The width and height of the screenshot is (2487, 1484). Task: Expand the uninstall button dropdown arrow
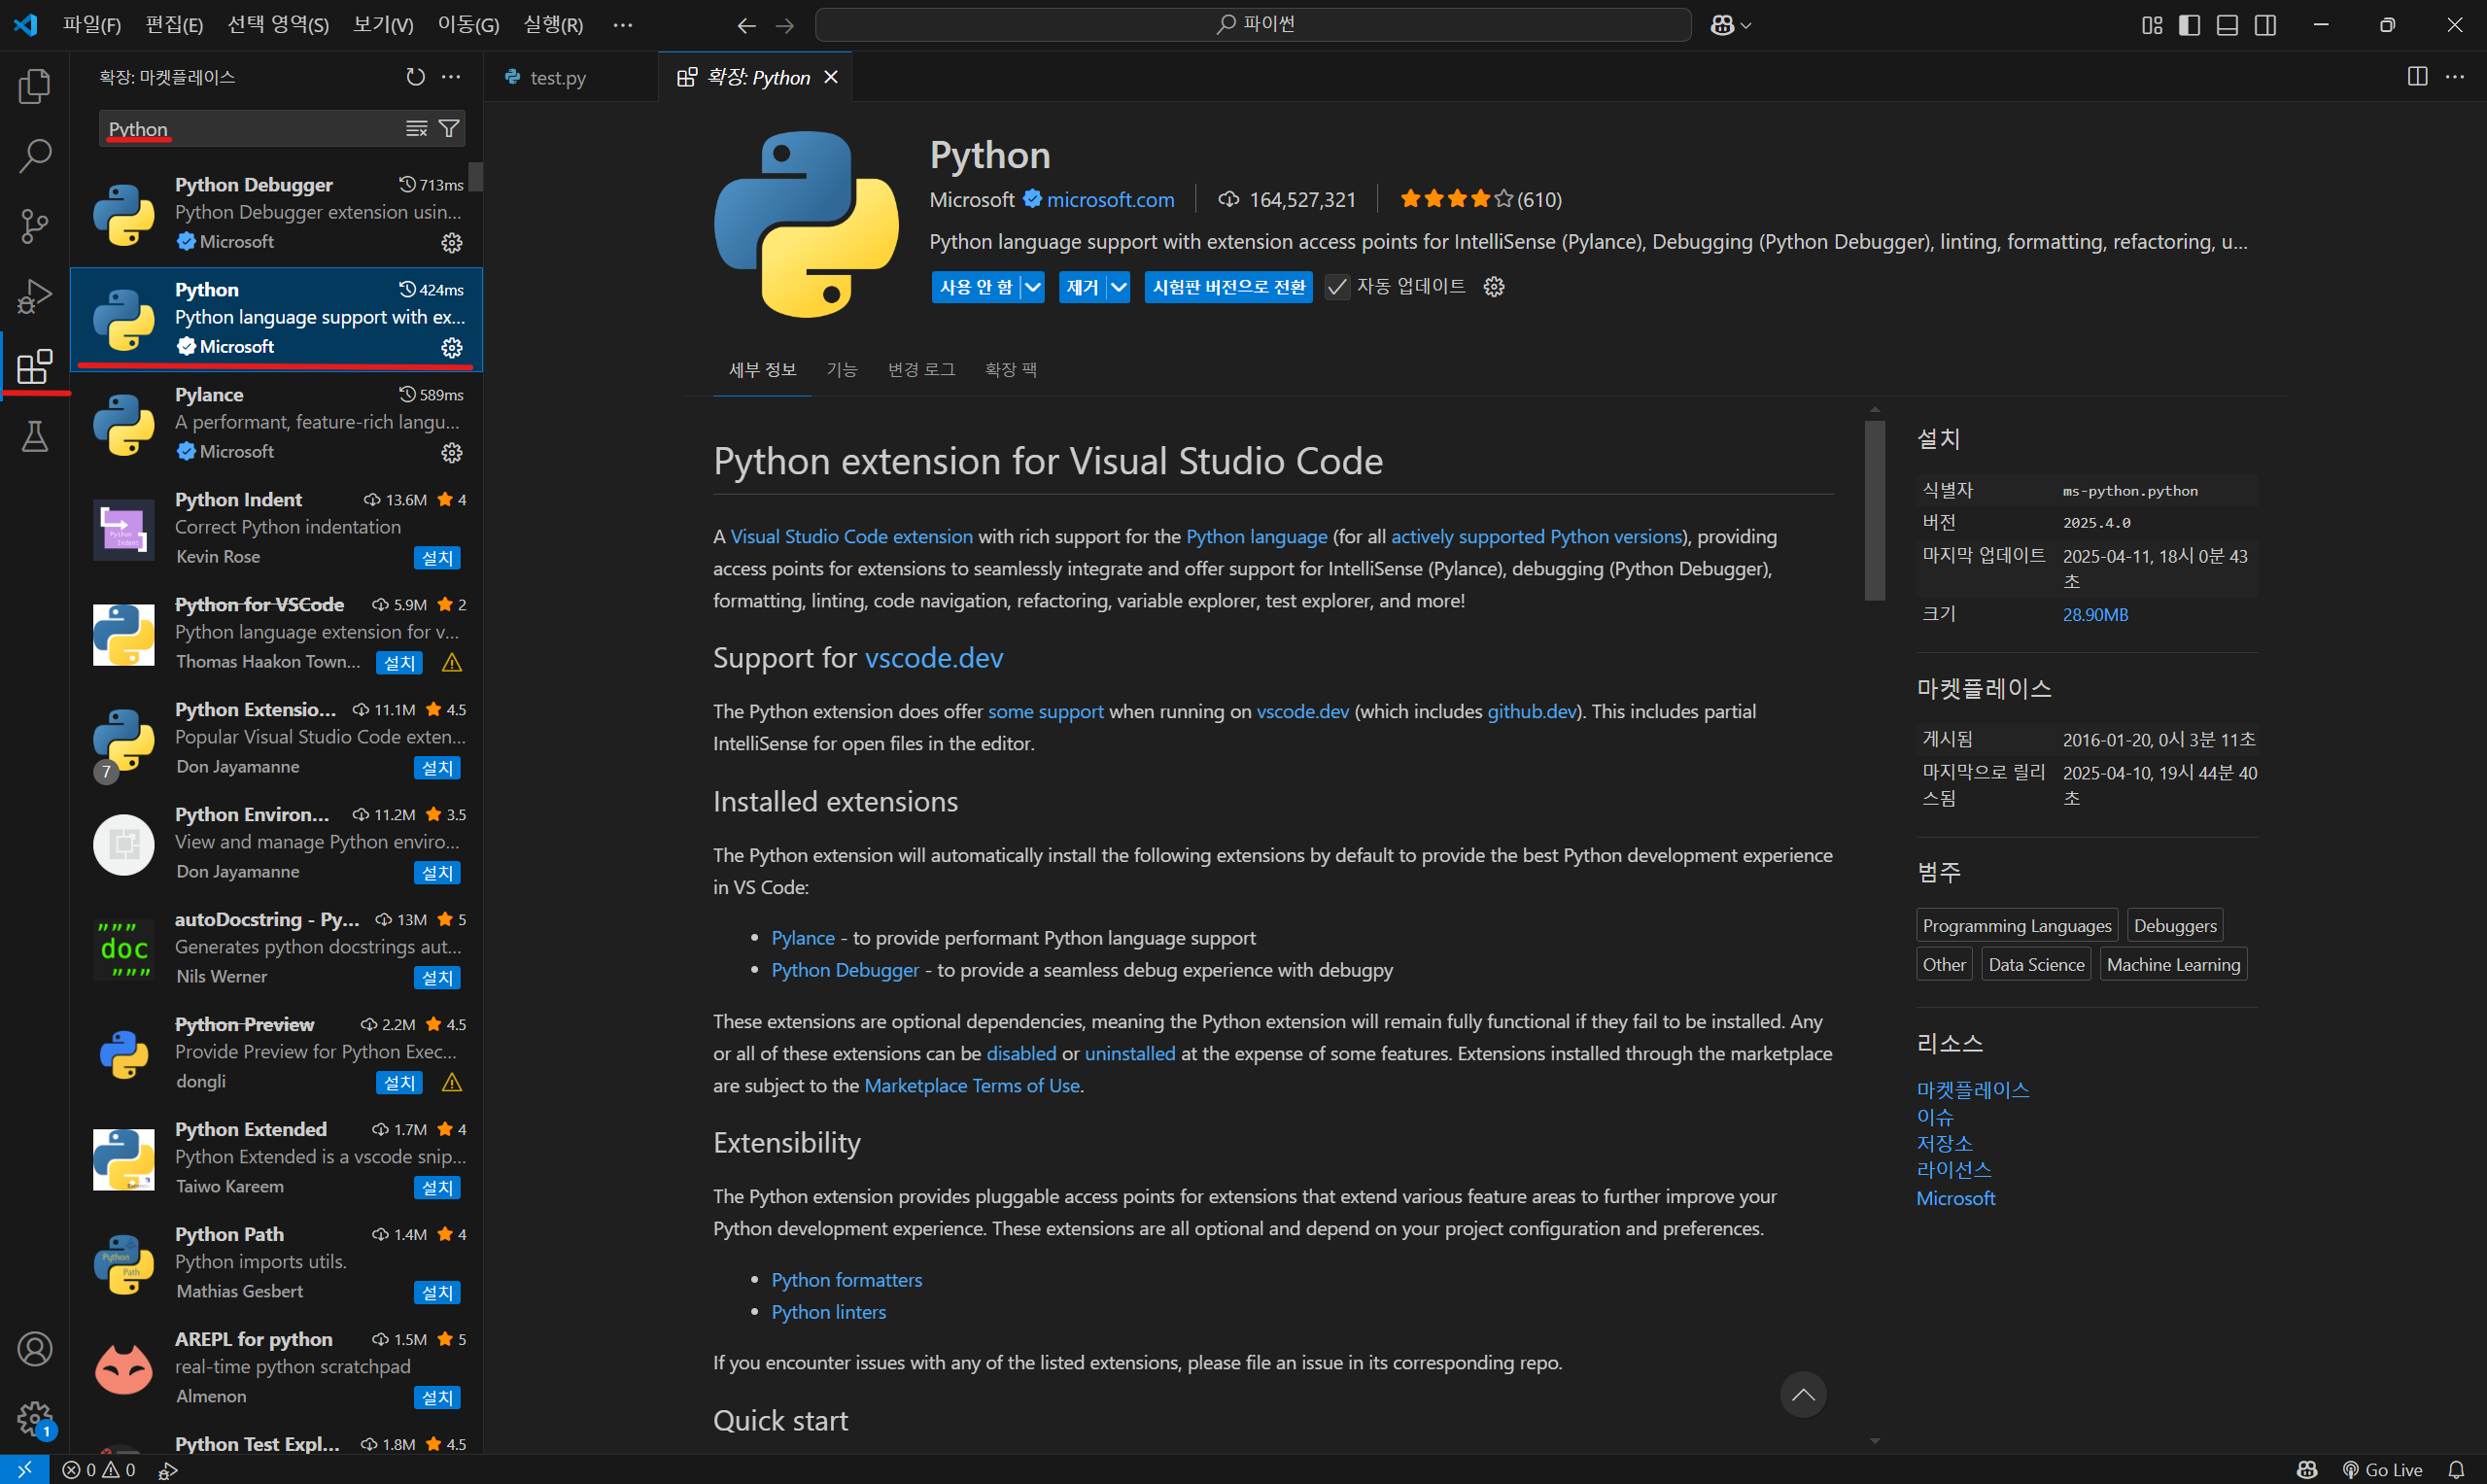click(1118, 288)
